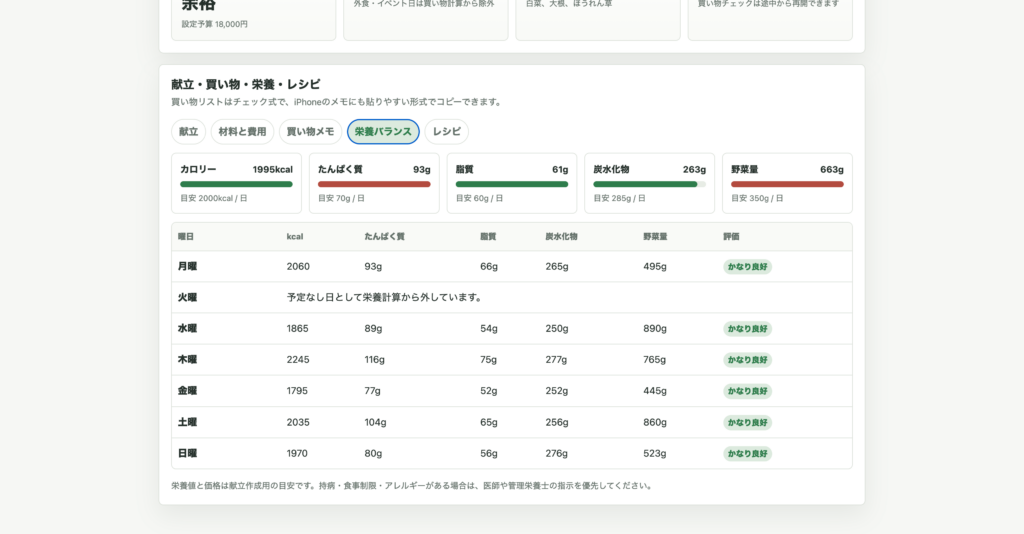Click 目安 60g / 日 label
Image resolution: width=1024 pixels, height=534 pixels.
479,198
